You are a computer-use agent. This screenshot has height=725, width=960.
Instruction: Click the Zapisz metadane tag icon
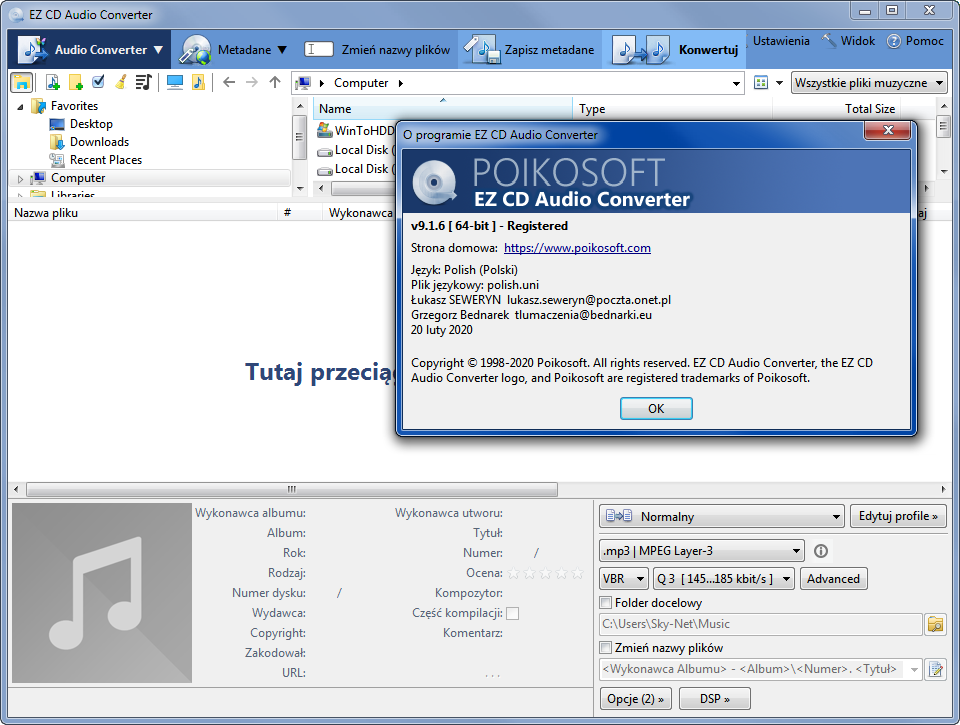[481, 50]
